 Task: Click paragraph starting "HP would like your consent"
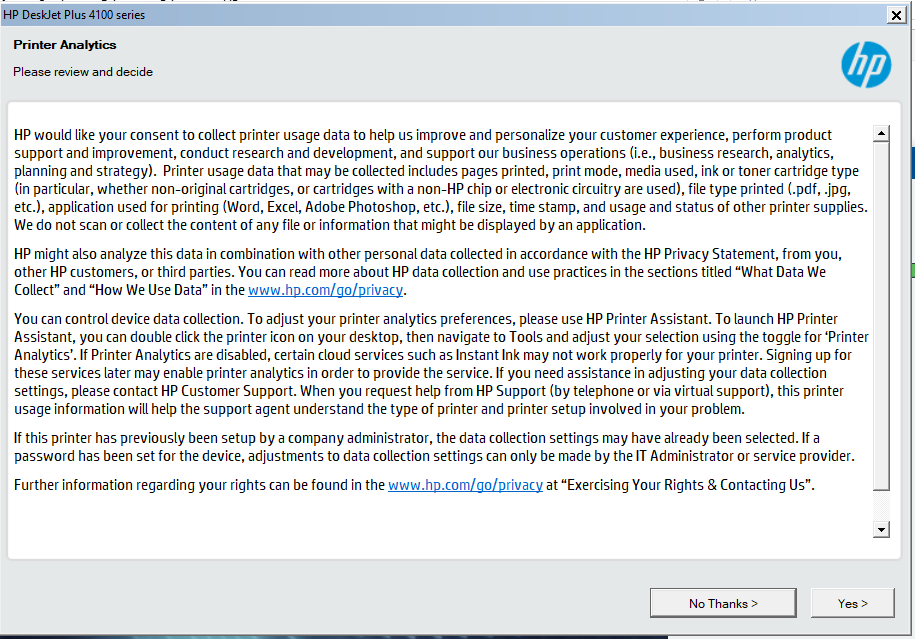[x=441, y=180]
